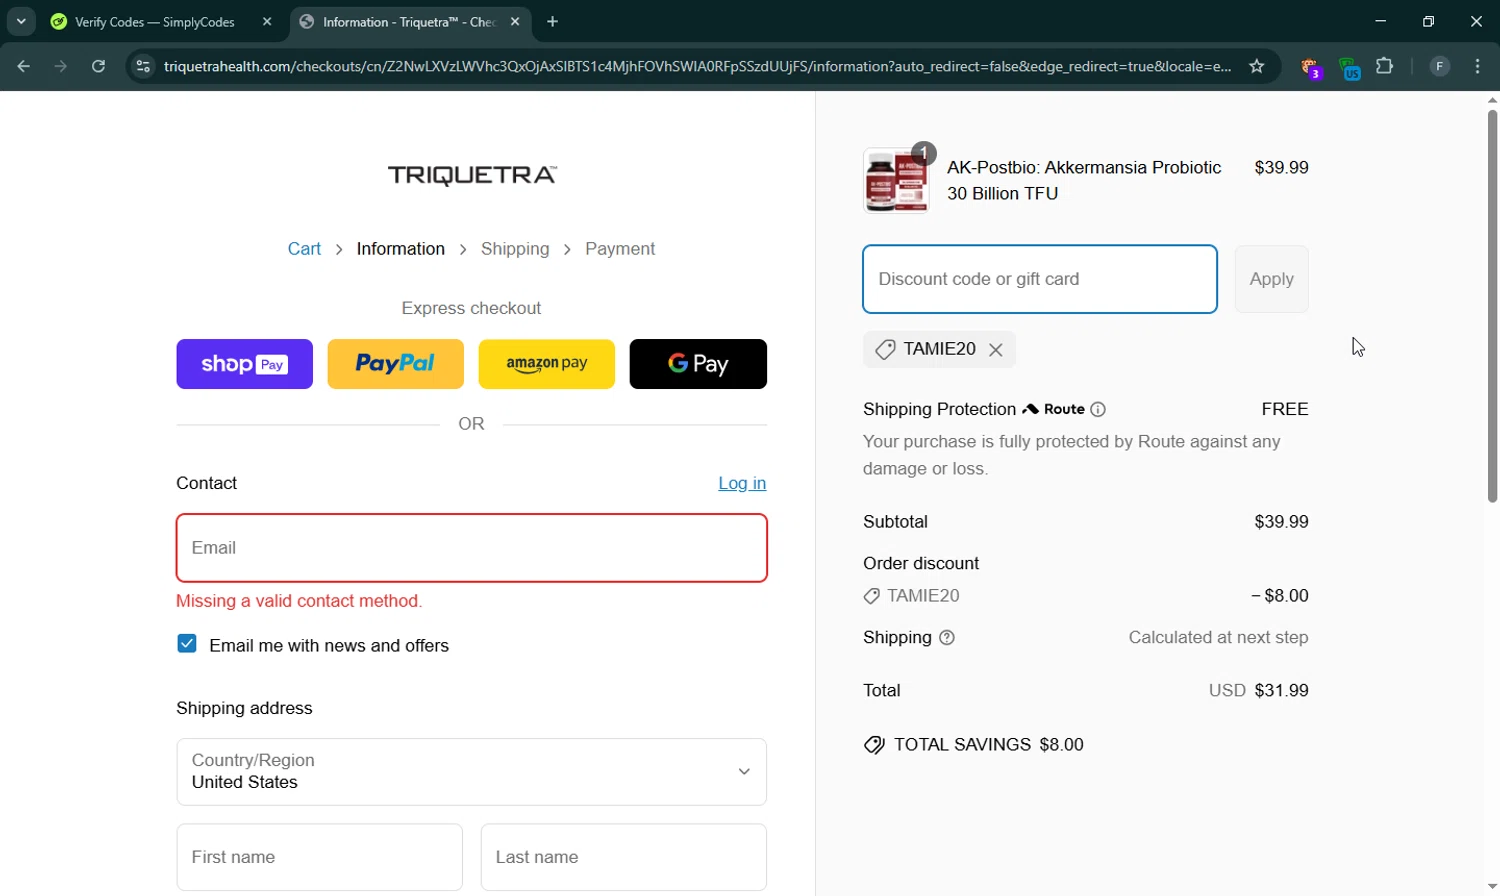This screenshot has width=1500, height=896.
Task: Open the green US shopping extension
Action: [x=1349, y=68]
